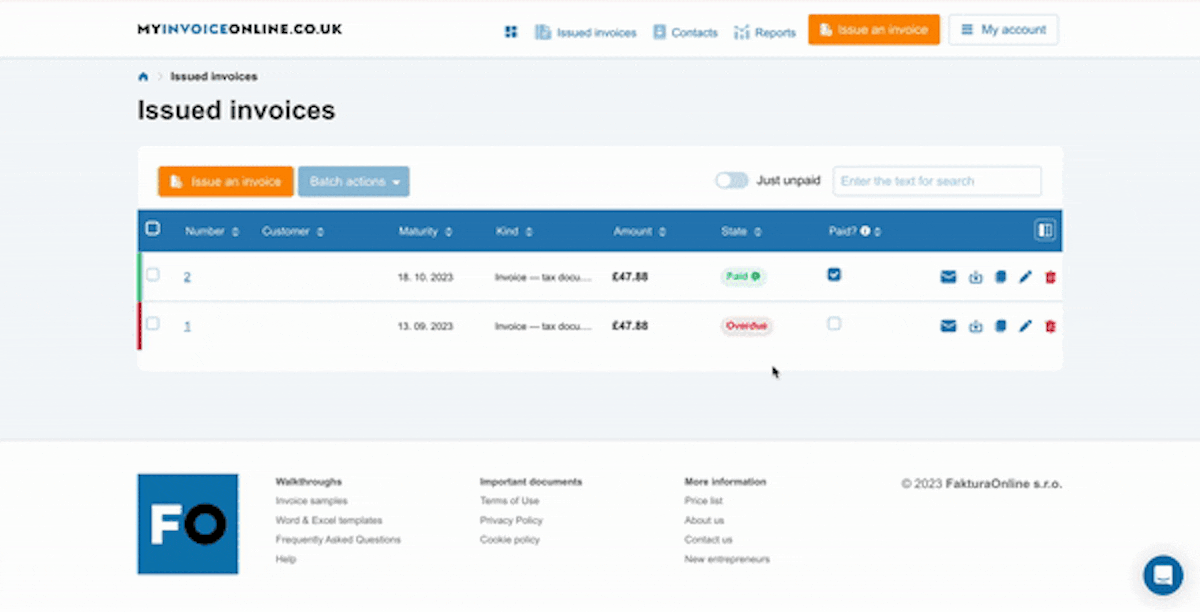Click the search text field

pyautogui.click(x=937, y=181)
